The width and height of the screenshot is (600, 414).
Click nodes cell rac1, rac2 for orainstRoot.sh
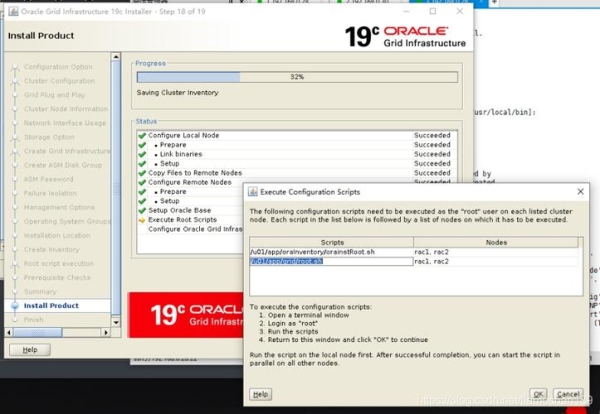(496, 252)
